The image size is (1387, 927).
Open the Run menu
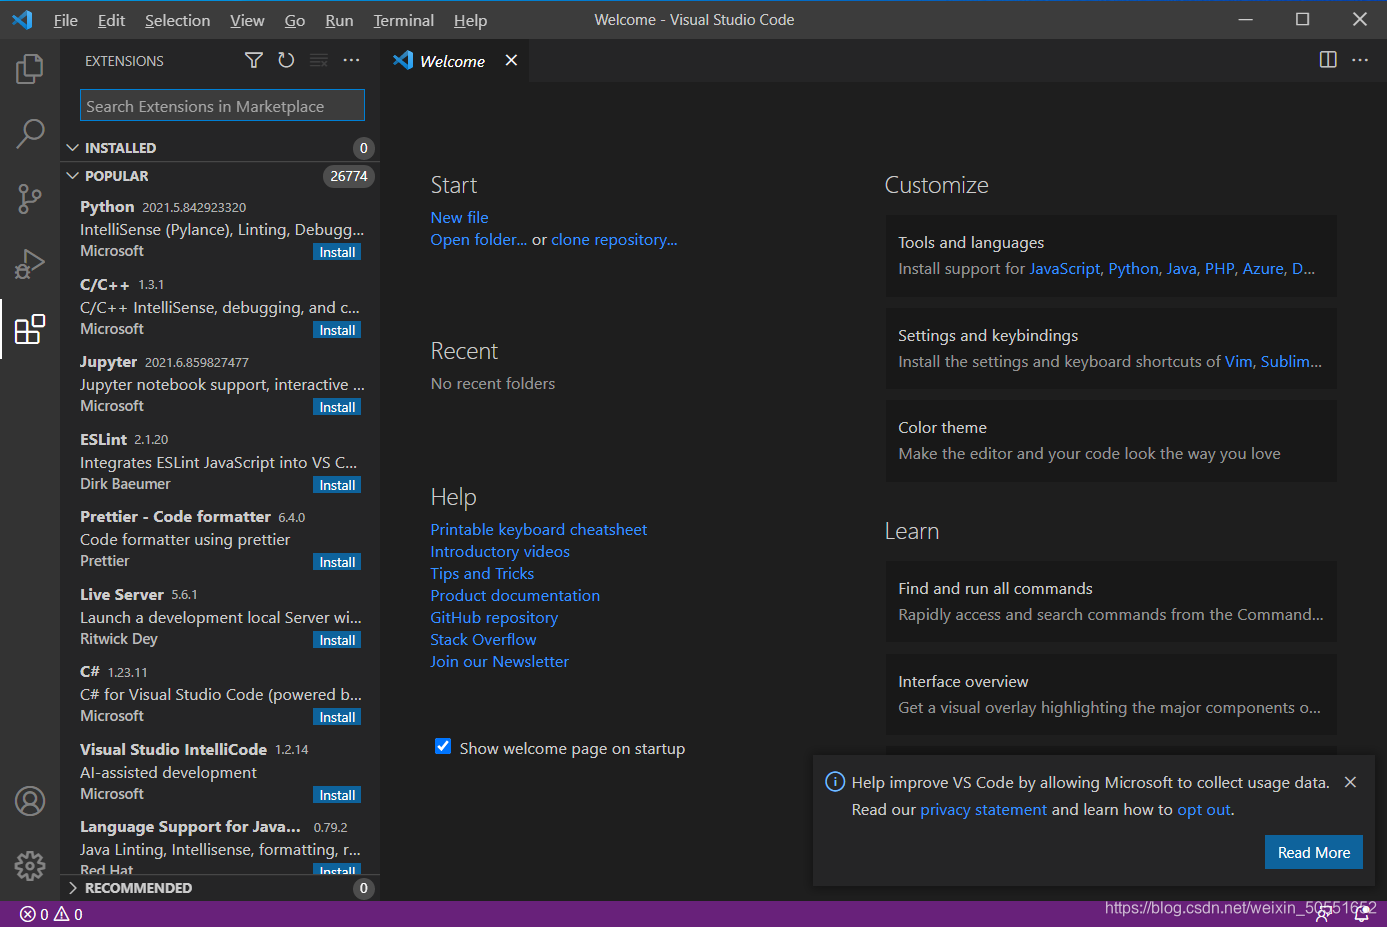pyautogui.click(x=339, y=20)
